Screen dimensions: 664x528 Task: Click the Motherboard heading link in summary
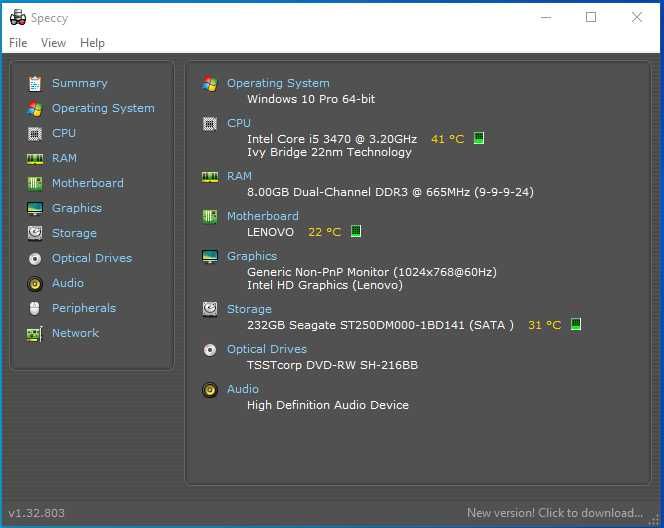(x=263, y=216)
